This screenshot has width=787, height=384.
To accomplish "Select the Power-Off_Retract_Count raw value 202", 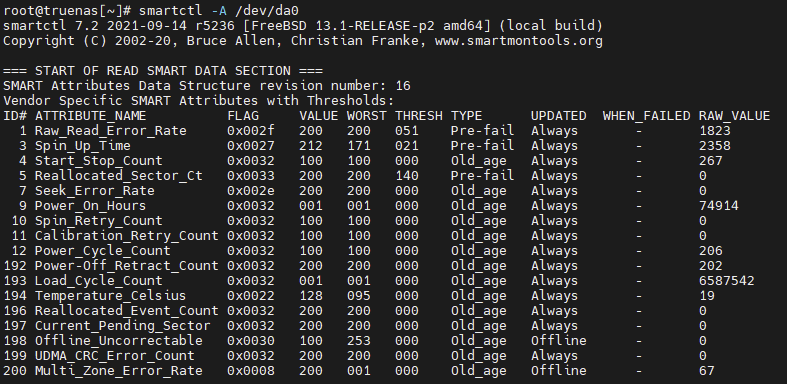I will [x=711, y=266].
